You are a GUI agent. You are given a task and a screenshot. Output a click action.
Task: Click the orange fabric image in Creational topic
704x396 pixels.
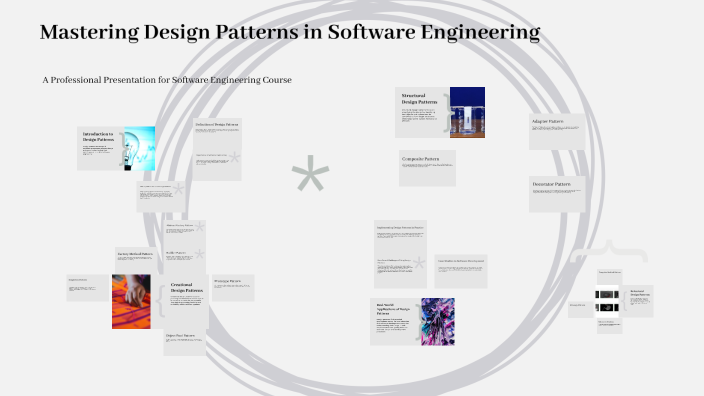131,302
